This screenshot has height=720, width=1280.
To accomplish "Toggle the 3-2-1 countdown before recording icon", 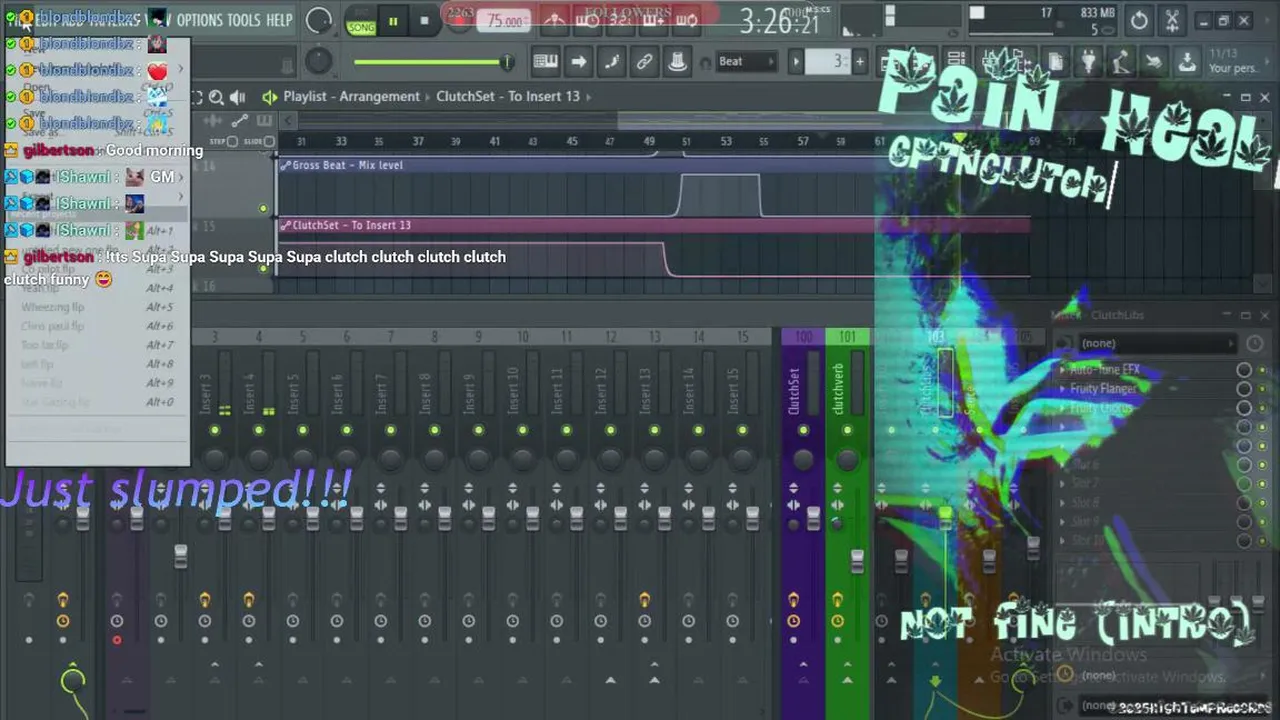I will (x=620, y=20).
